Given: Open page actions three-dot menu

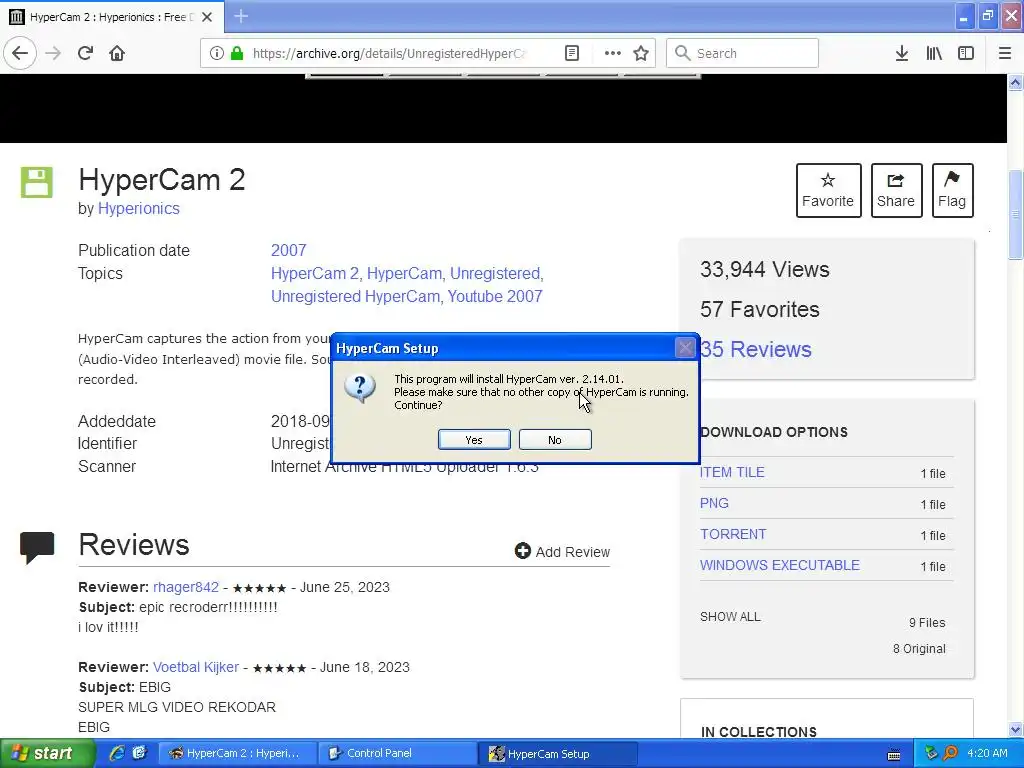Looking at the screenshot, I should [x=613, y=53].
